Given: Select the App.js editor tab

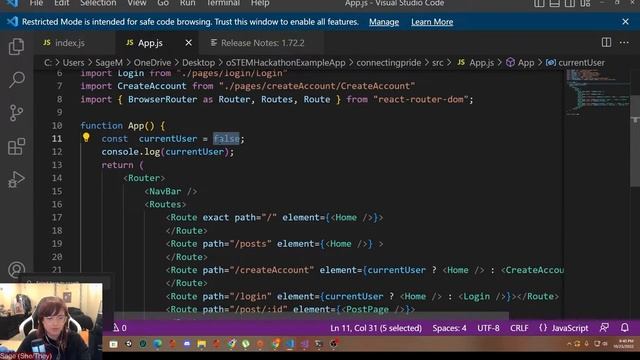Looking at the screenshot, I should (x=150, y=42).
